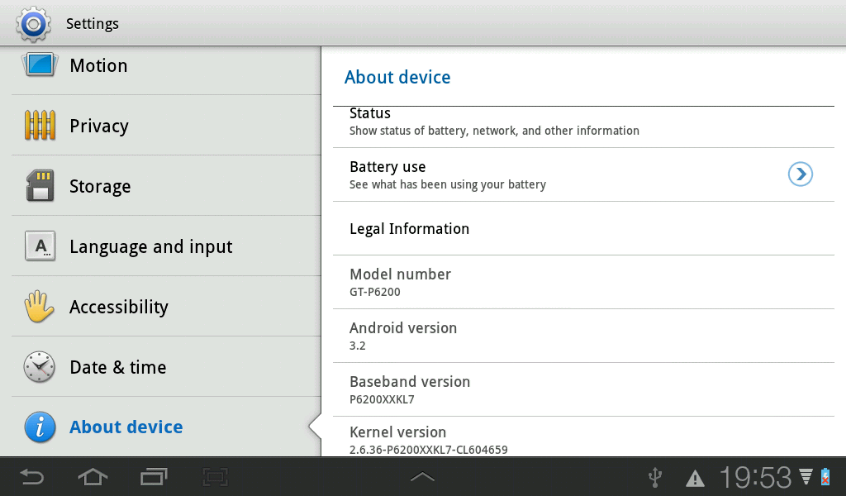Screen dimensions: 846x496
Task: Tap the Storage SD card icon
Action: (x=40, y=186)
